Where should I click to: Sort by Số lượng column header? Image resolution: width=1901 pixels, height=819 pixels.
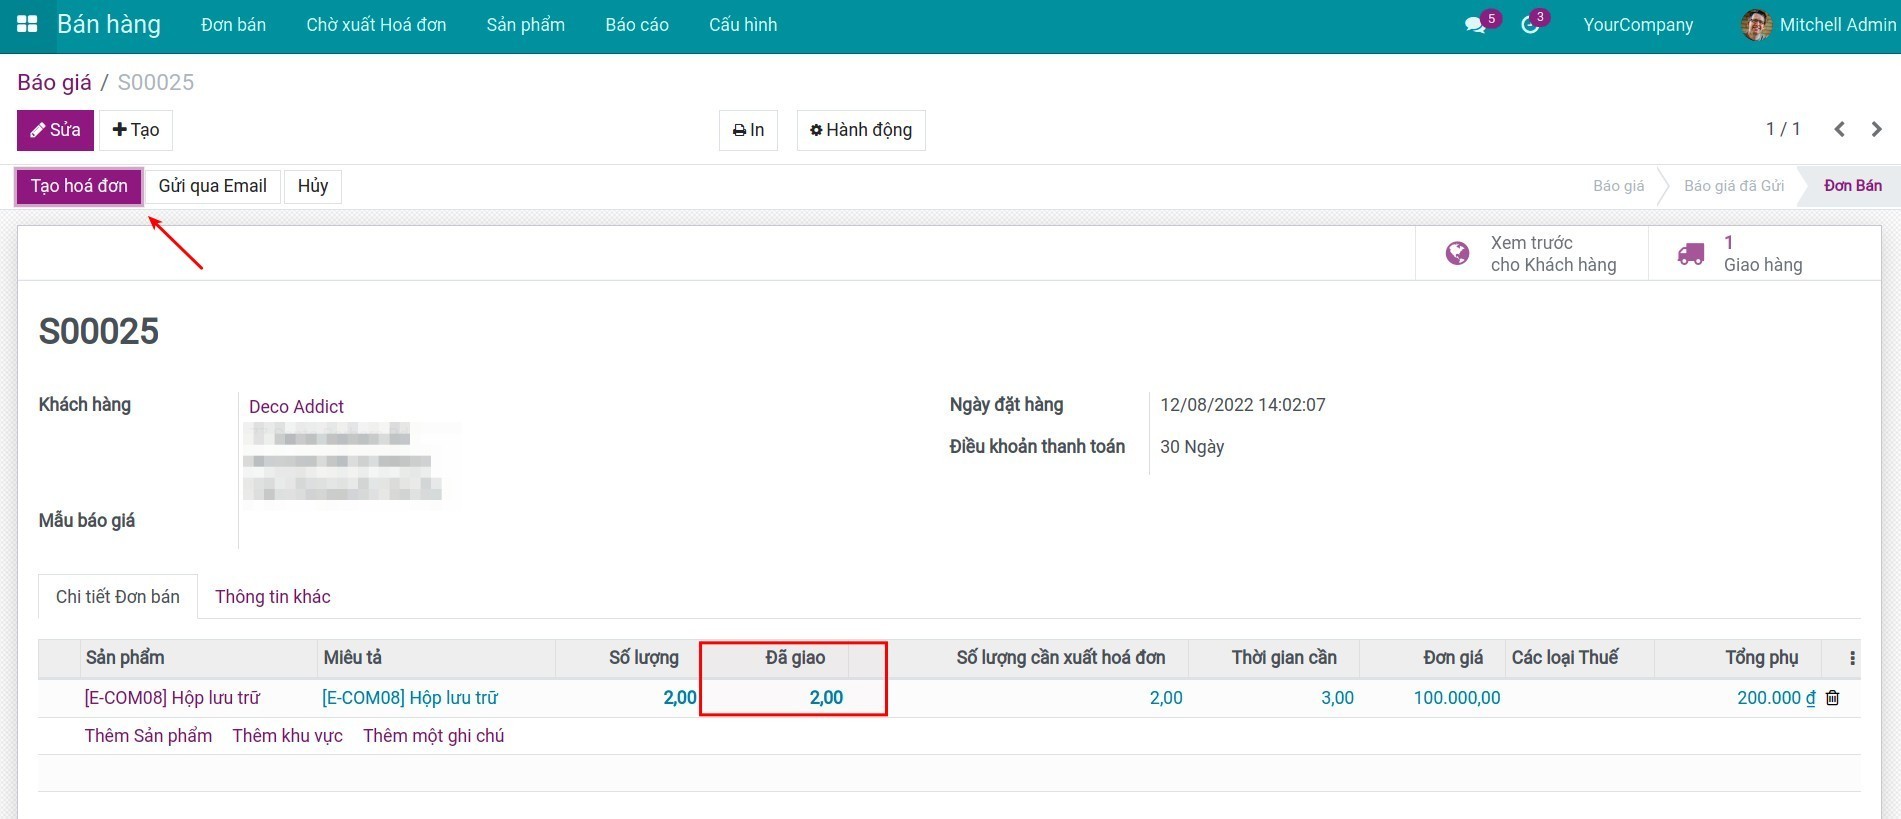tap(628, 658)
